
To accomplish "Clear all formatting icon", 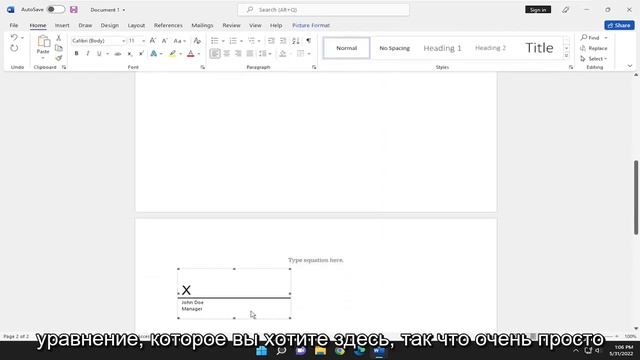I will 197,41.
